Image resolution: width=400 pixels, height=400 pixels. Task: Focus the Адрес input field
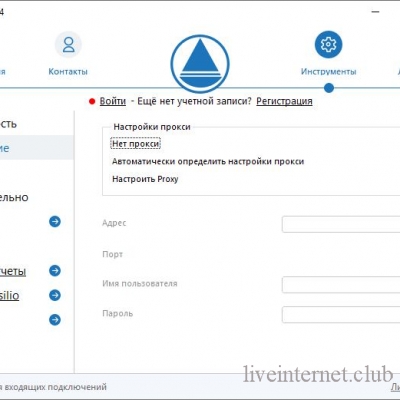pyautogui.click(x=341, y=224)
